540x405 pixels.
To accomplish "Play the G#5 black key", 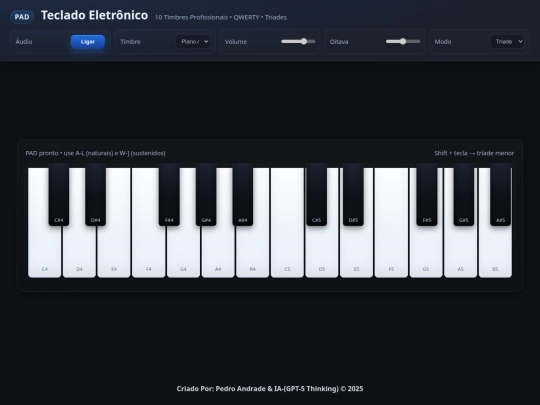I will (x=464, y=195).
